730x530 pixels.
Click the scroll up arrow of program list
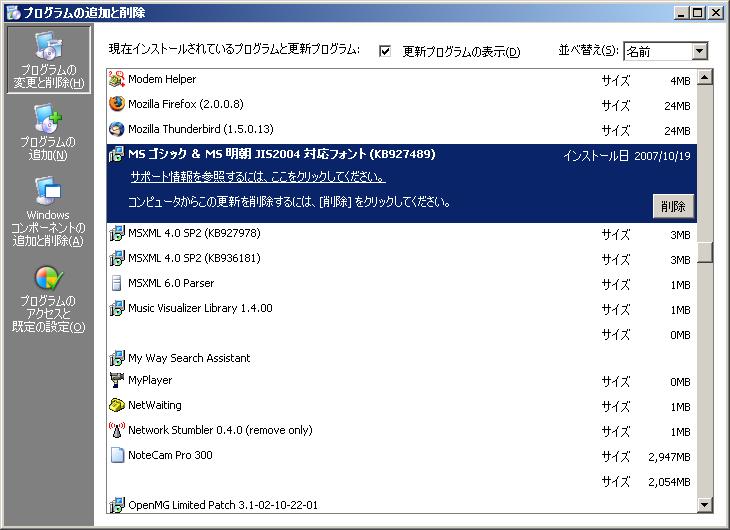click(705, 77)
